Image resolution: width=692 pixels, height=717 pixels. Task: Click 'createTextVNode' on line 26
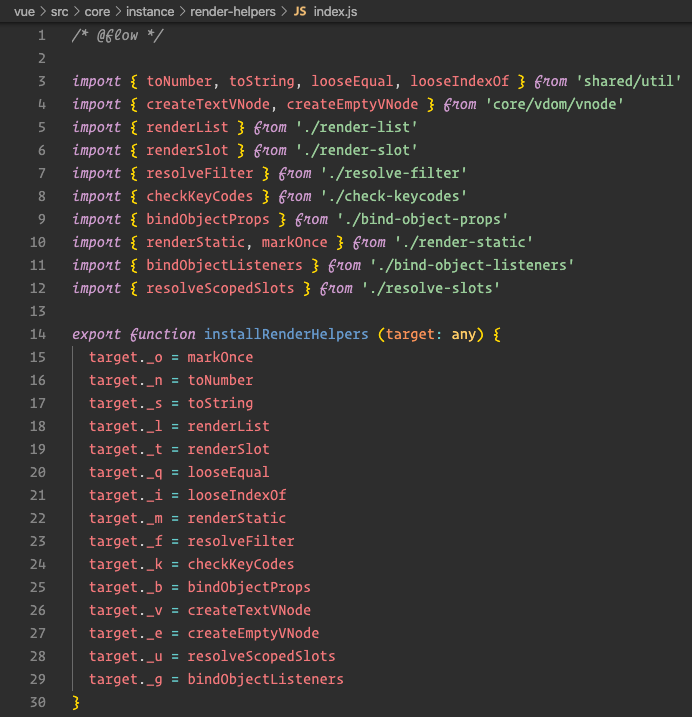coord(249,610)
